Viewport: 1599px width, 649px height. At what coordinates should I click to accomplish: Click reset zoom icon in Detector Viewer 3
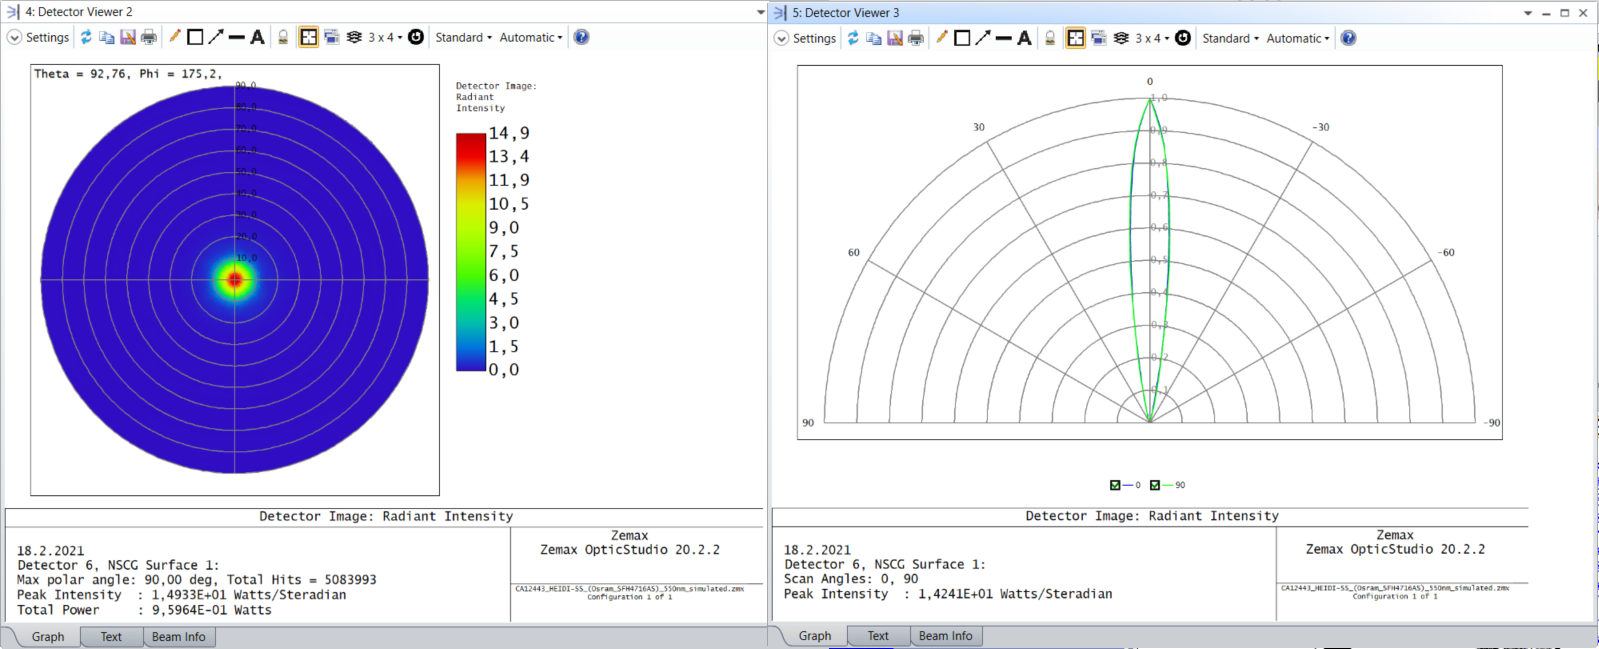[1183, 38]
